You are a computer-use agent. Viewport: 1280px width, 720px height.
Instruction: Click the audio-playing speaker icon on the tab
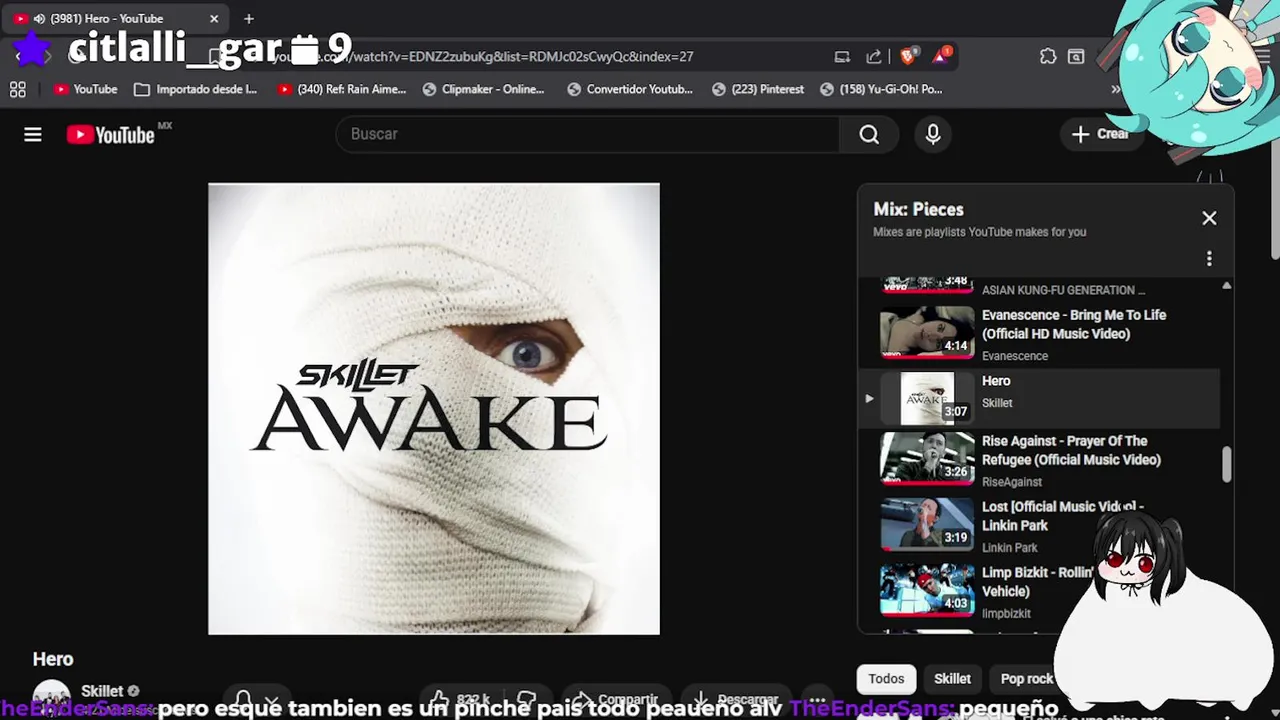(x=39, y=18)
